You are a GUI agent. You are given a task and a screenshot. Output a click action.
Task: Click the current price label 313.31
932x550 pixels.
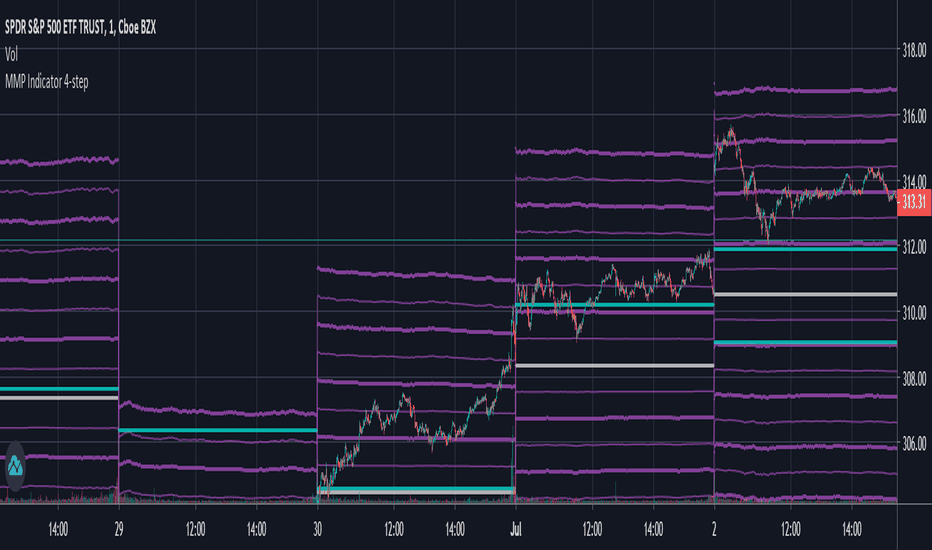click(914, 202)
